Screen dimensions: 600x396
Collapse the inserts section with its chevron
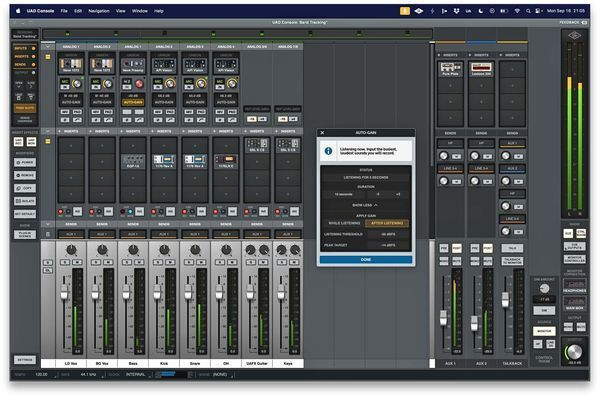(48, 131)
